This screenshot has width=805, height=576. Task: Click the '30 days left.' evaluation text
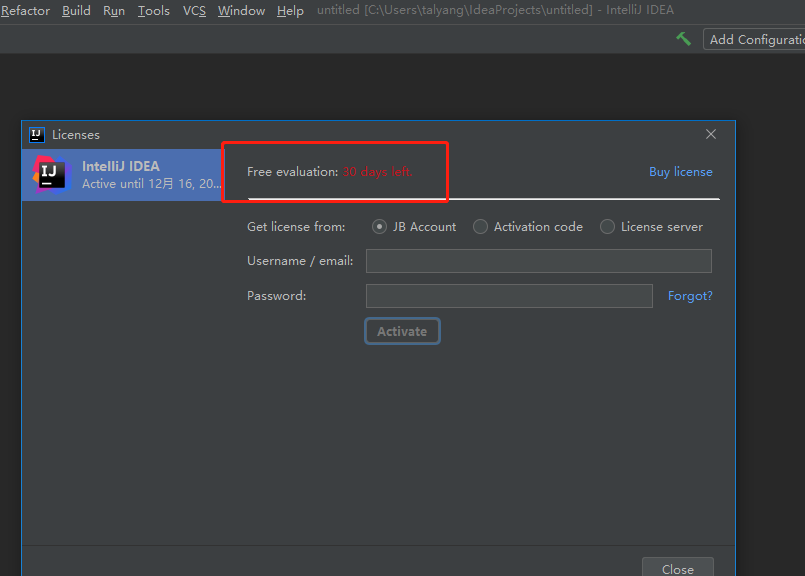377,171
